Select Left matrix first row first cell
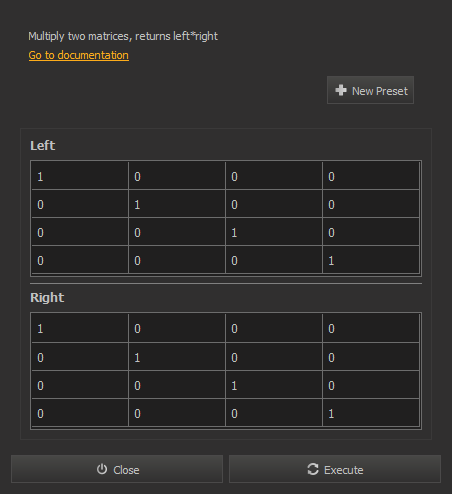Screen dimensions: 452x494 (x=80, y=176)
